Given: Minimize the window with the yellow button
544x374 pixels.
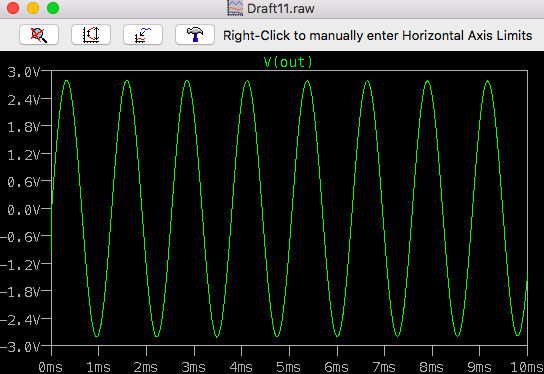Looking at the screenshot, I should click(x=33, y=8).
